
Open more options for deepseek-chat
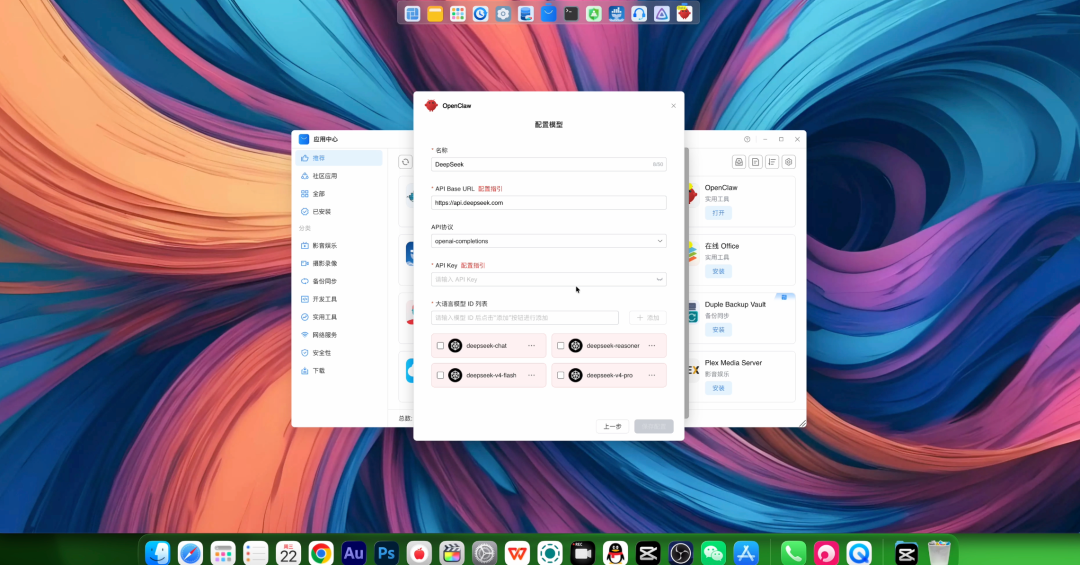click(532, 346)
